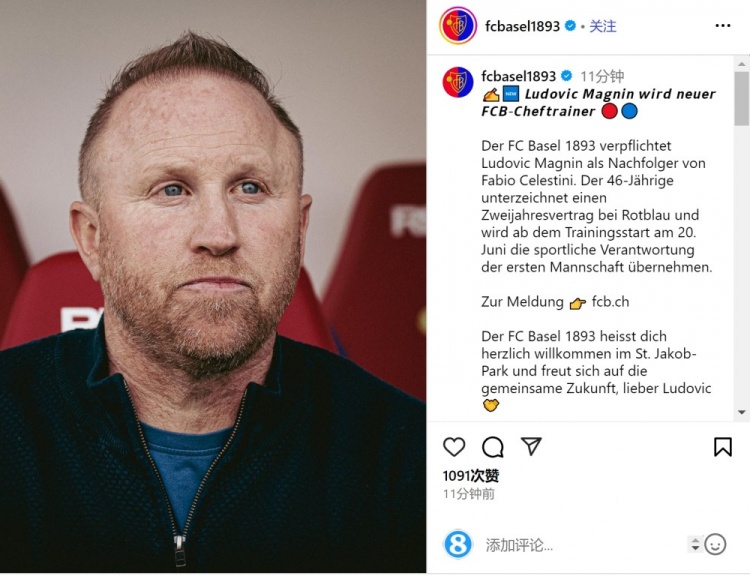750x576 pixels.
Task: Like the post with the heart icon
Action: 454,447
